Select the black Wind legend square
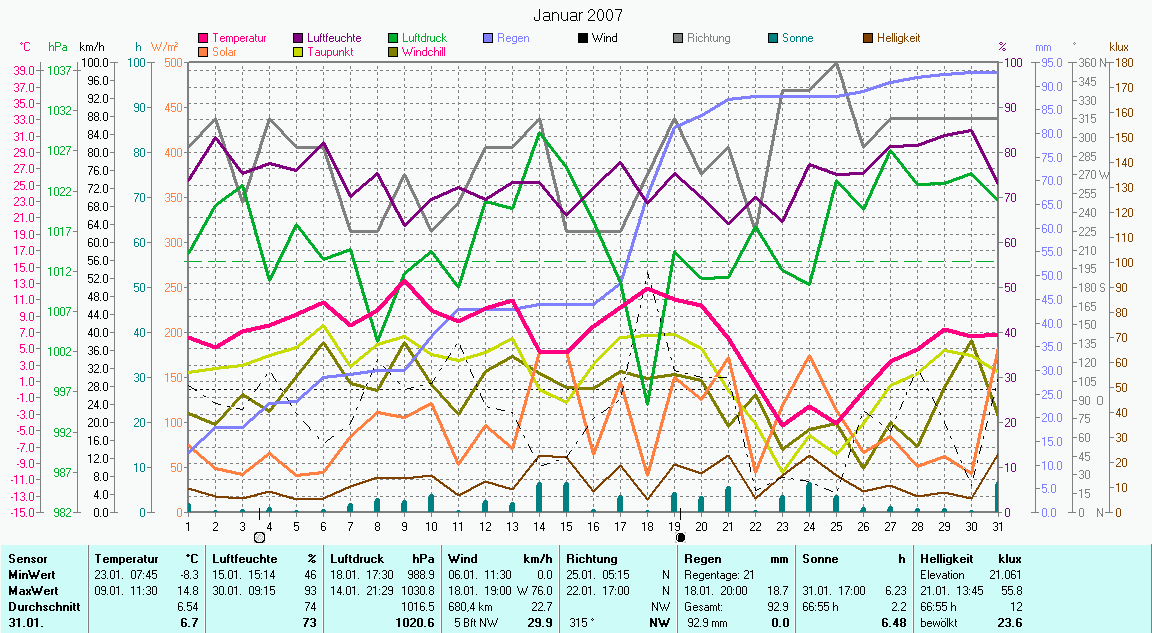Screen dimensions: 1152x633 [x=582, y=38]
